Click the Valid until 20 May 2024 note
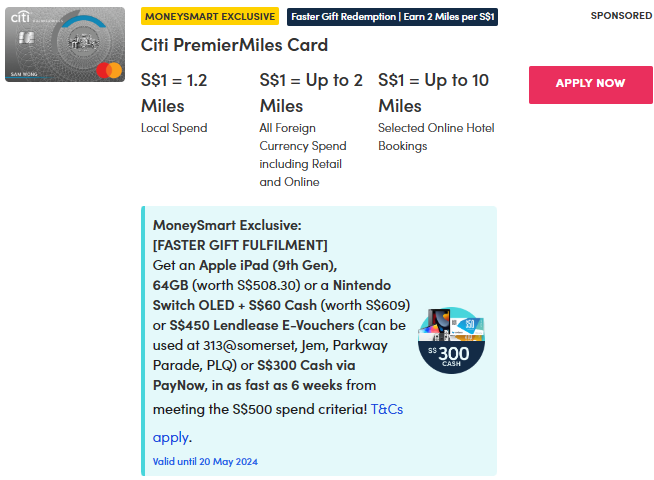The width and height of the screenshot is (654, 480). pos(205,461)
